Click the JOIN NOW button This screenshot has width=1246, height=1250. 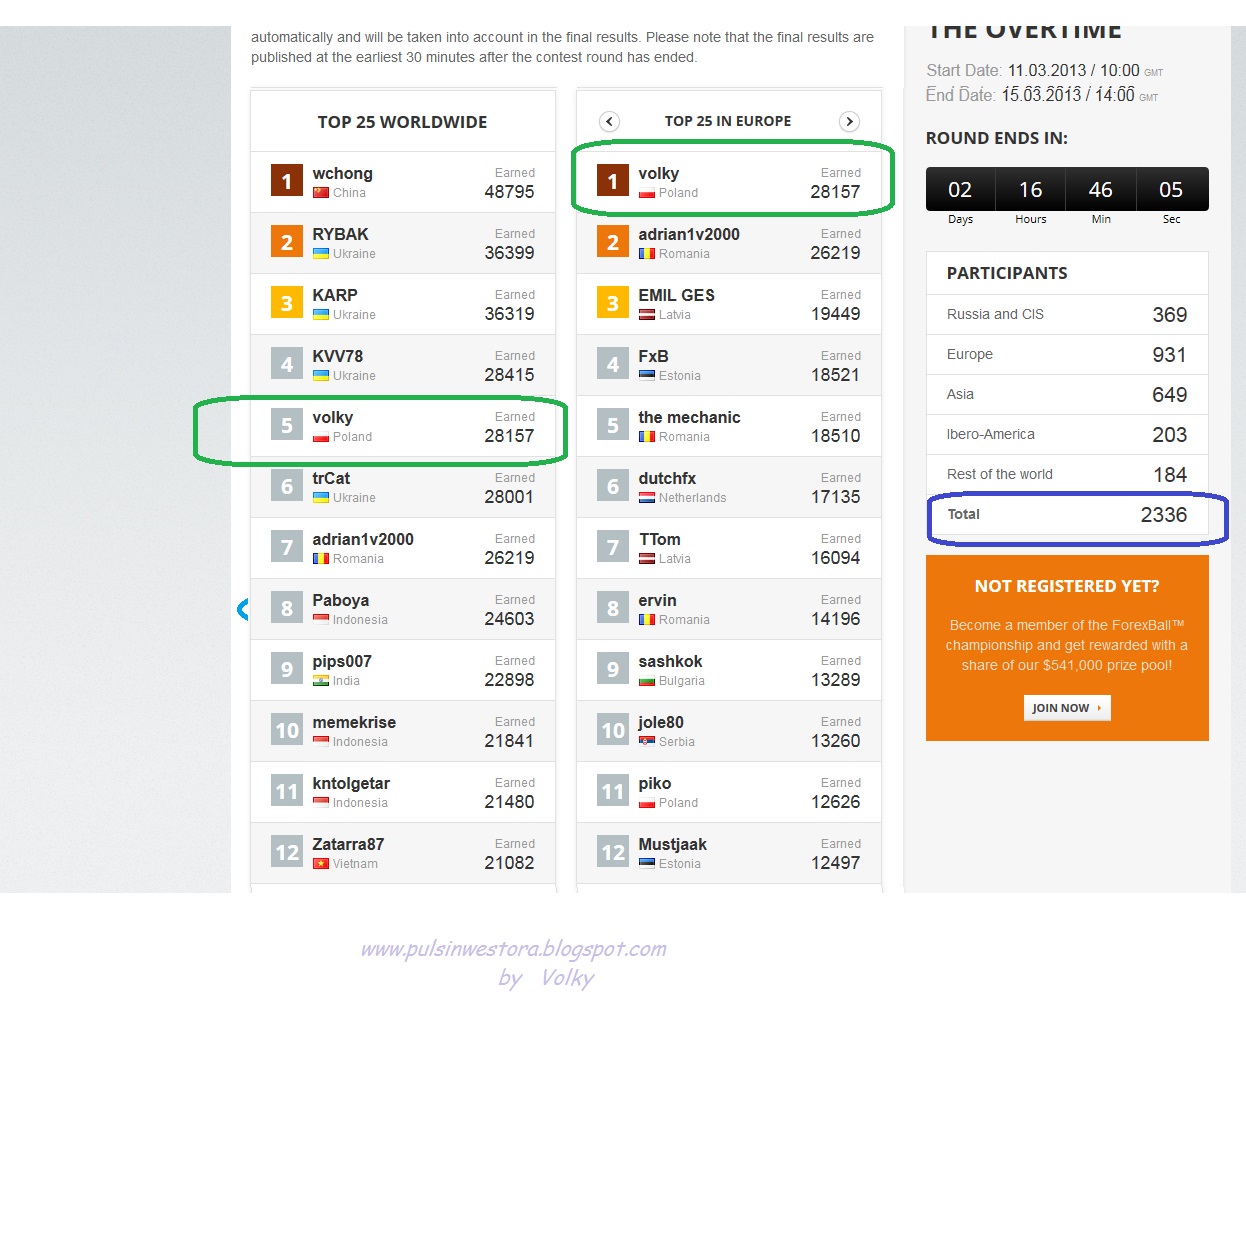1067,708
